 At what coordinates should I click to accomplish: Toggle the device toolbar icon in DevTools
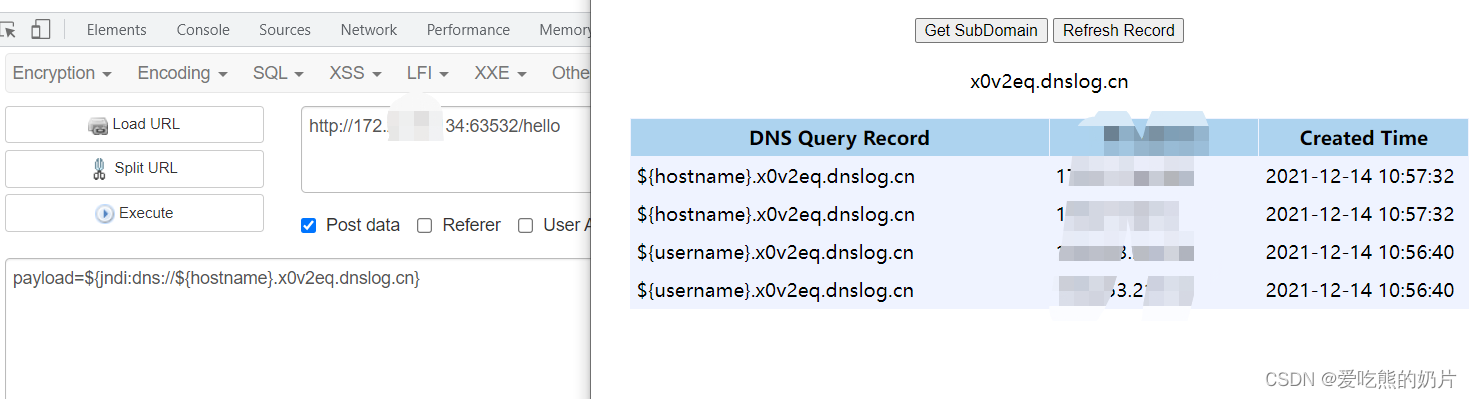(40, 29)
